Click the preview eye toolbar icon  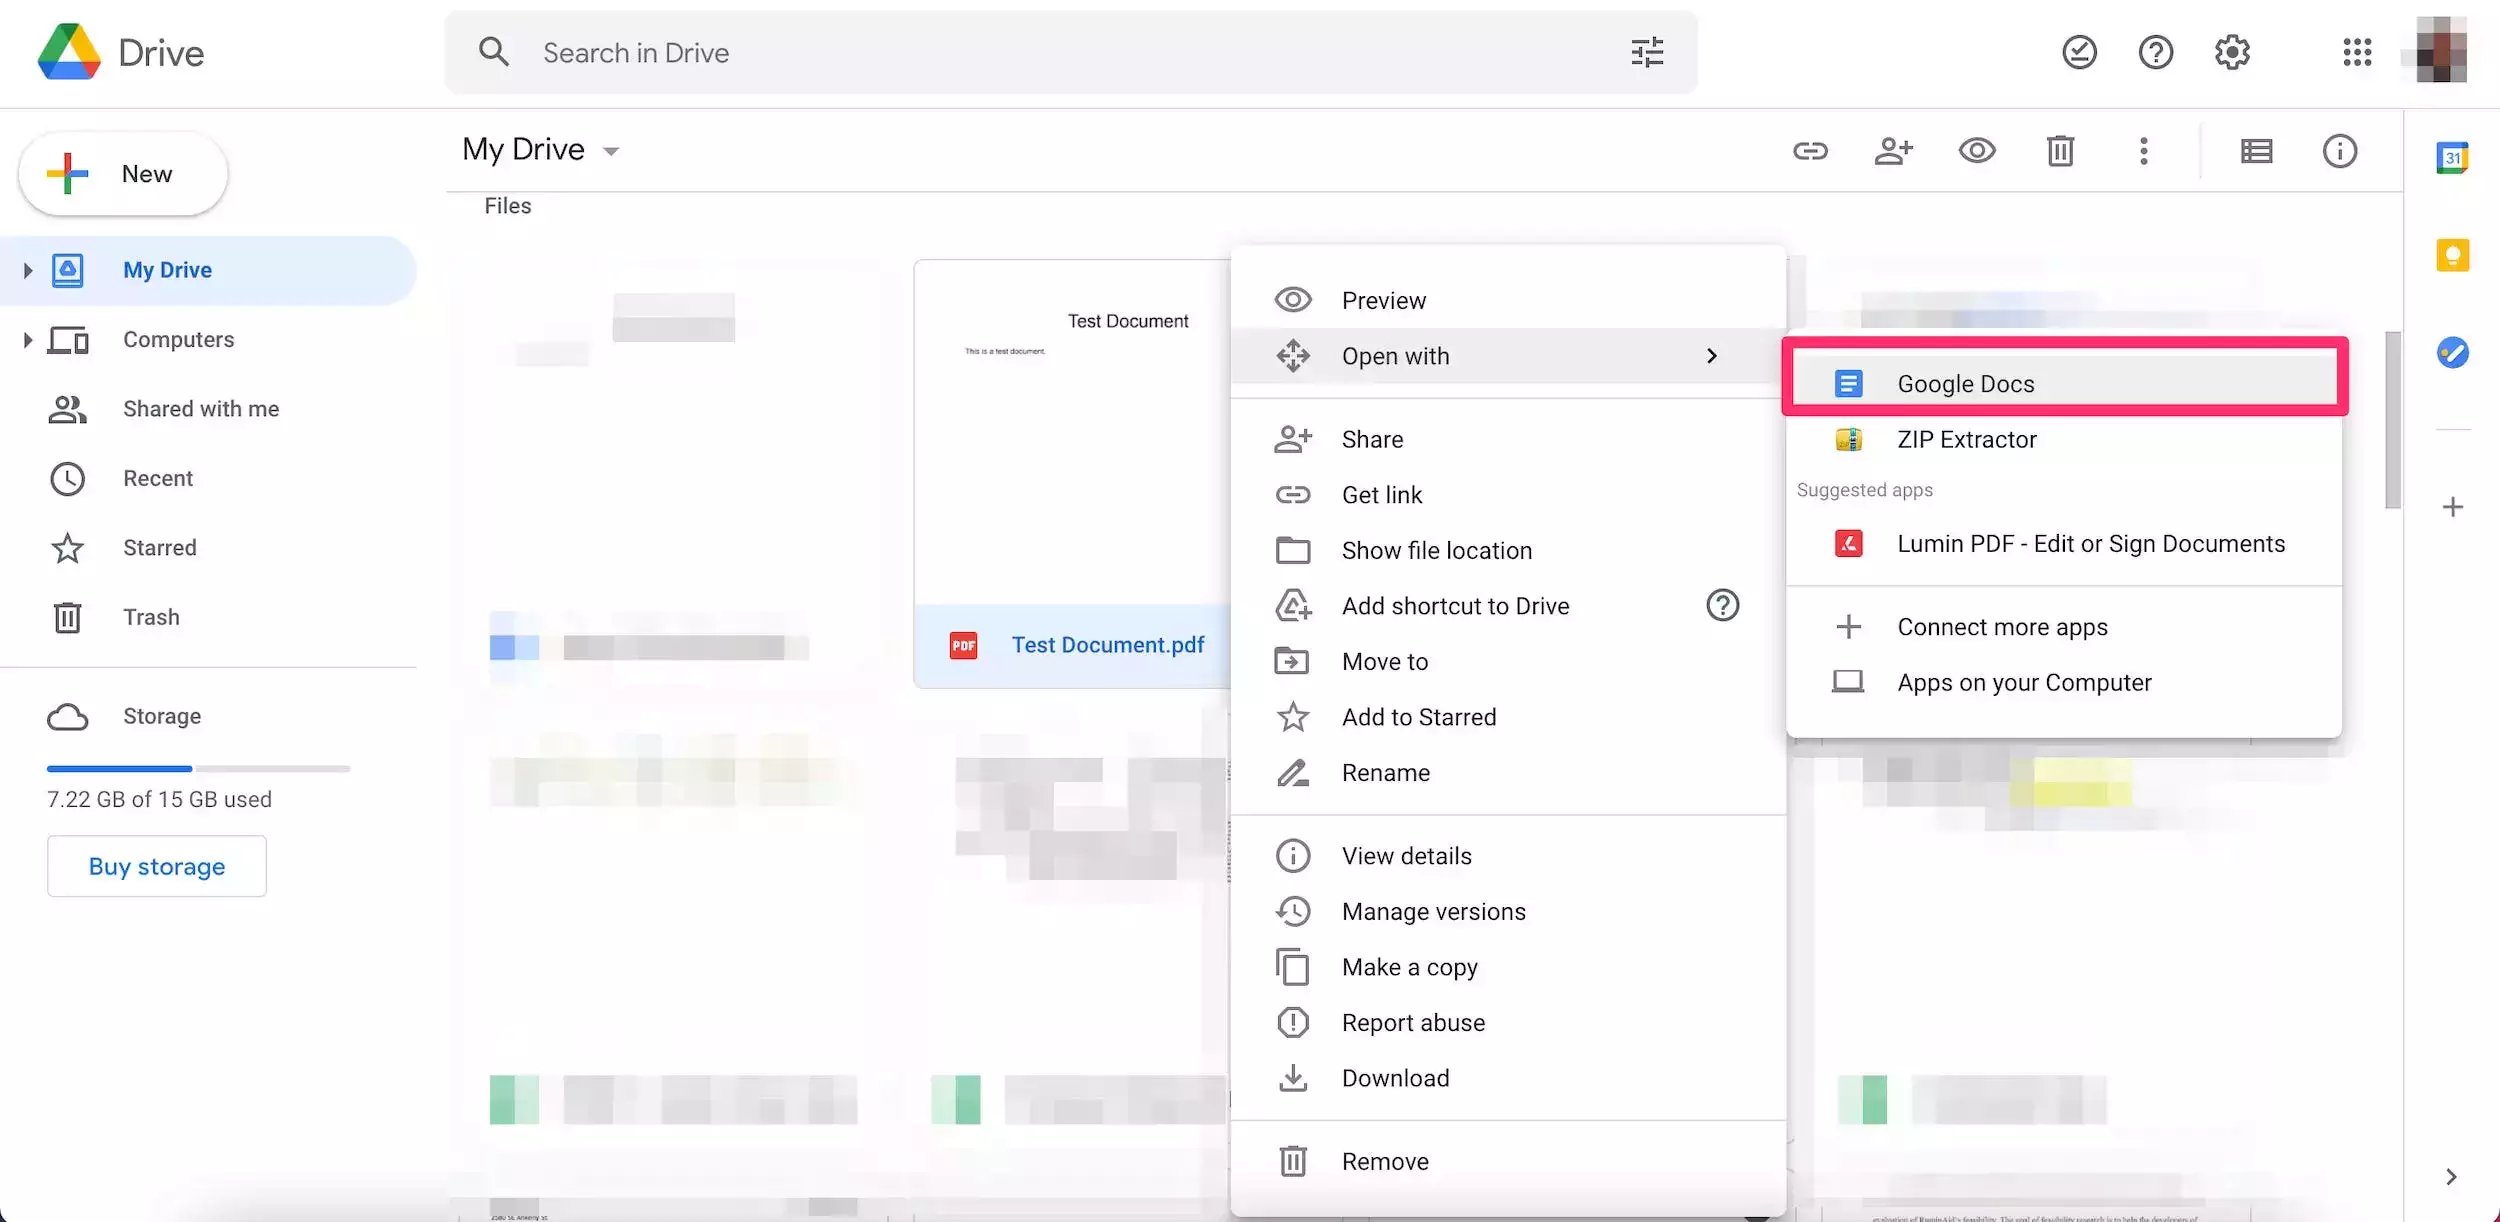coord(1976,151)
